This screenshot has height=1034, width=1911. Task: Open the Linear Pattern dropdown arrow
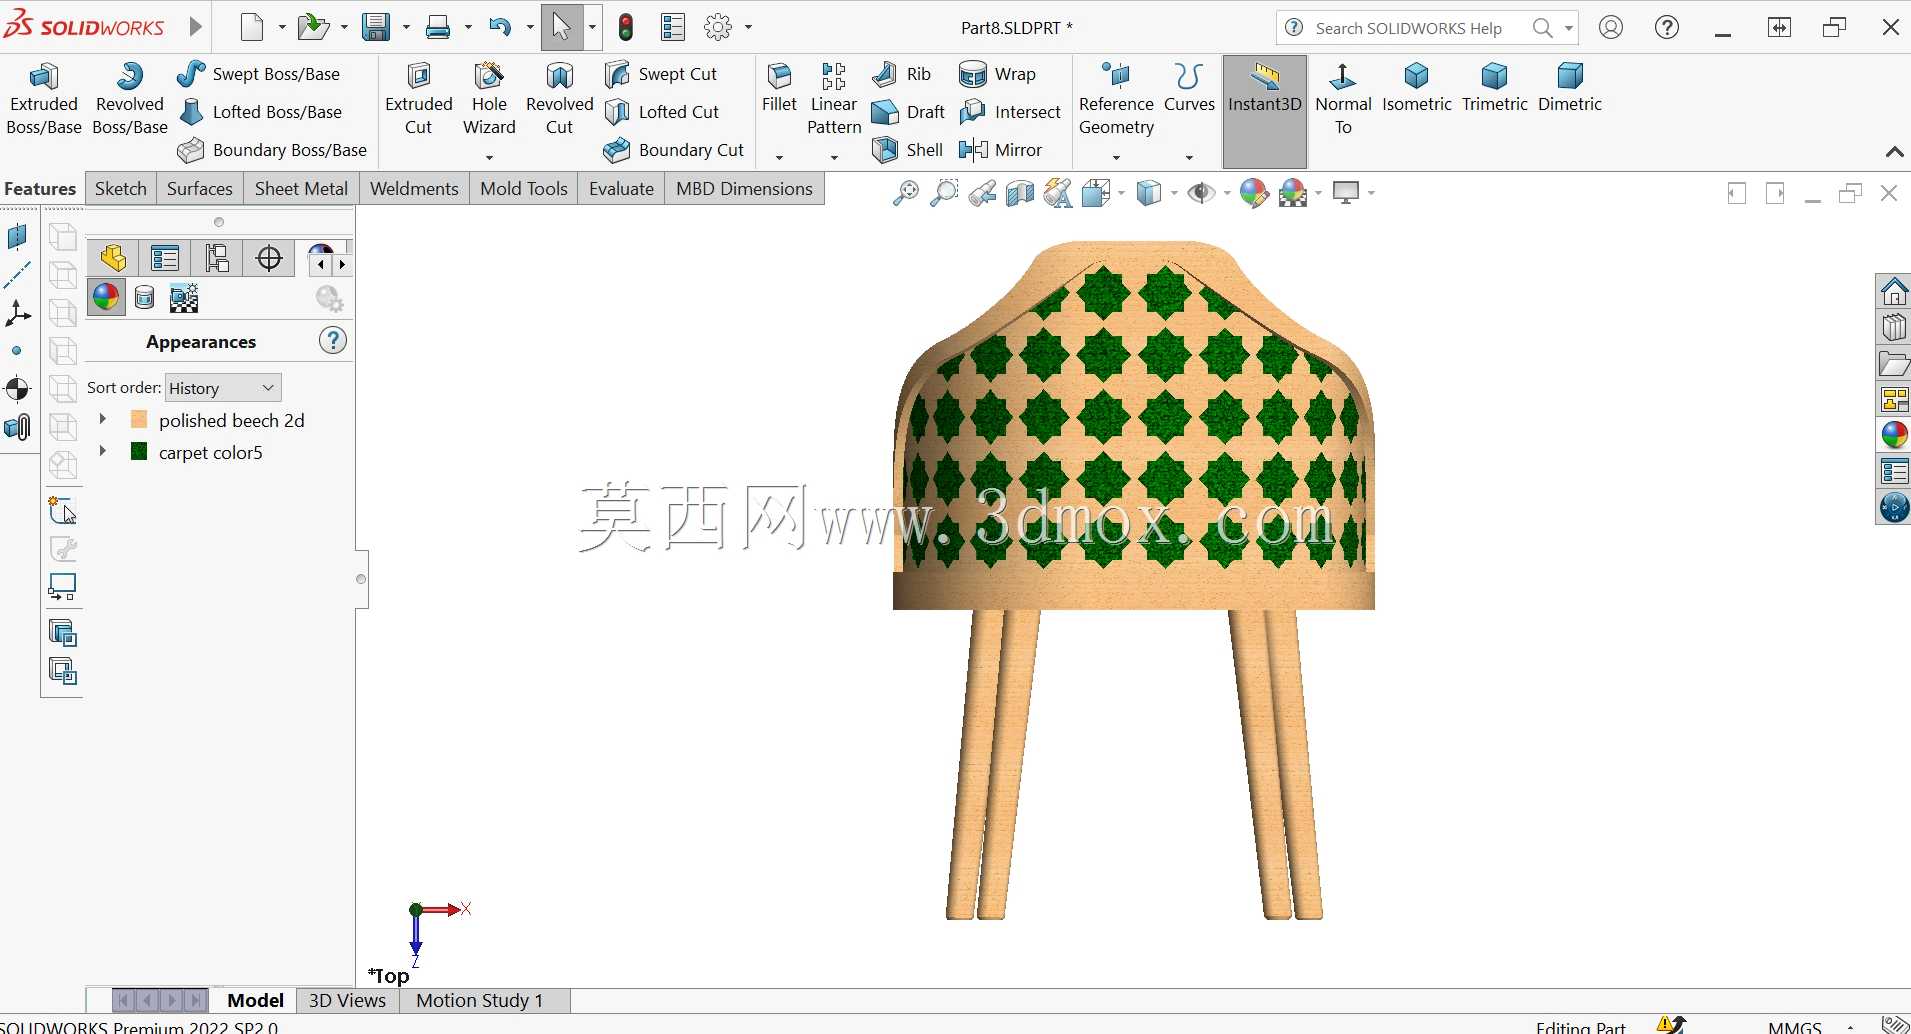[x=834, y=157]
